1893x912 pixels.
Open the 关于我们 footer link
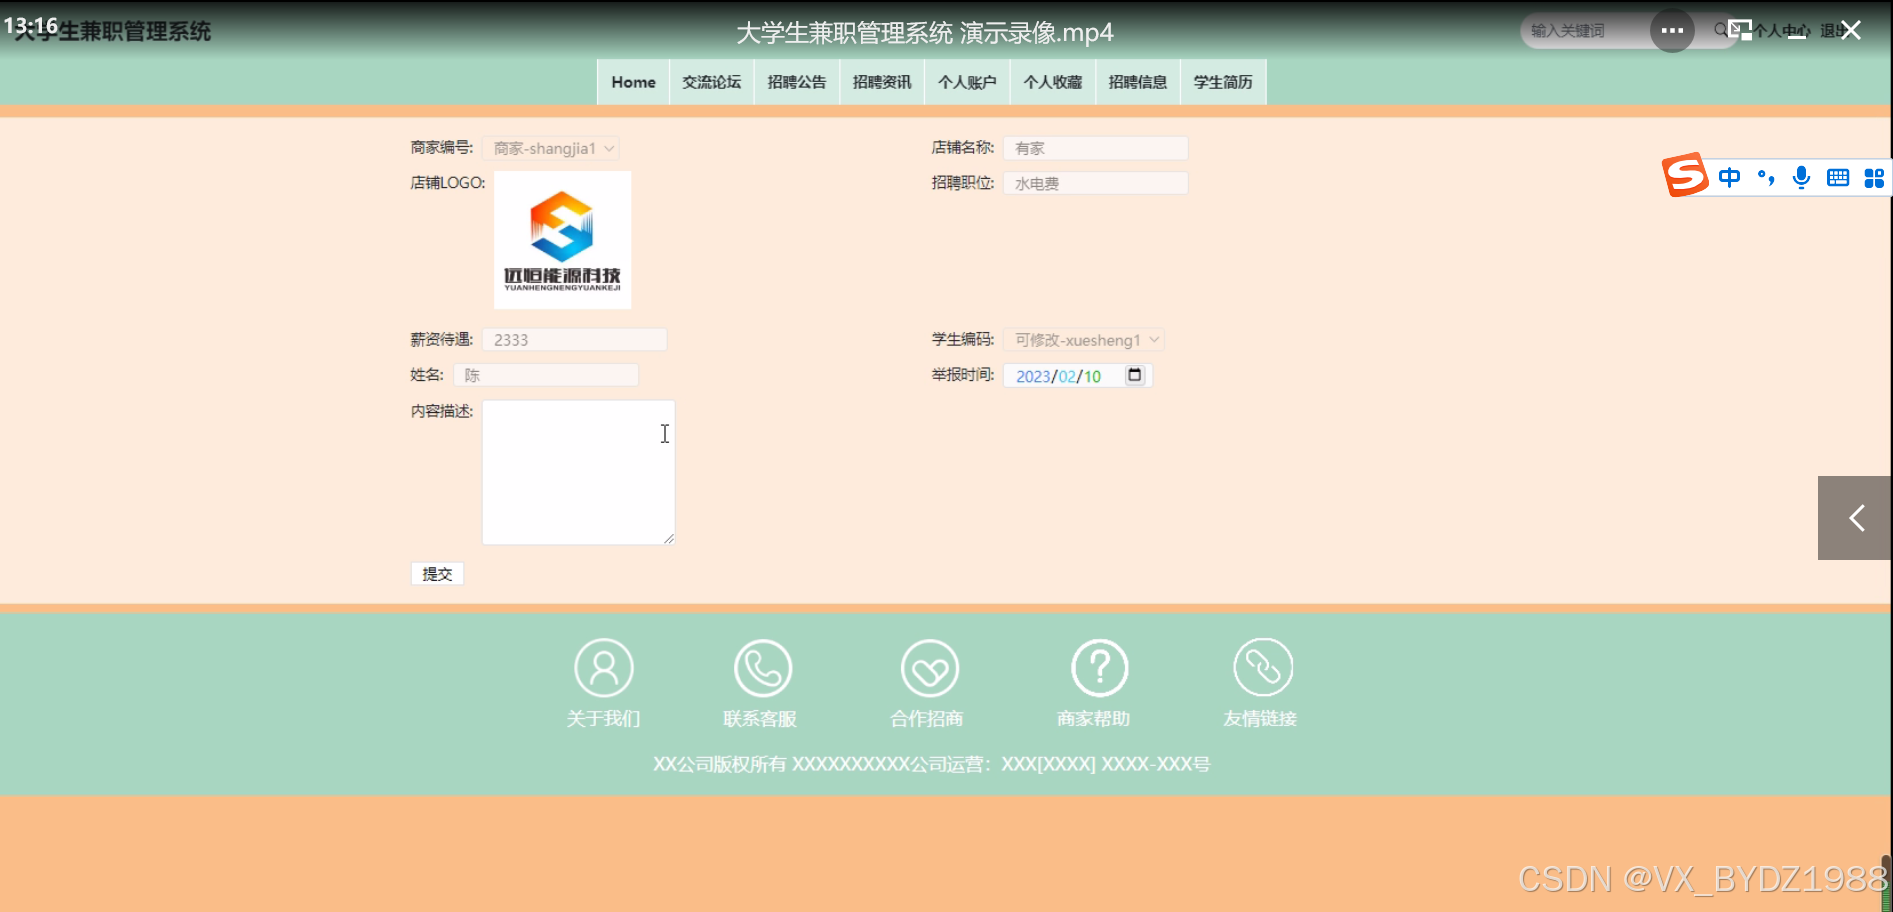pos(603,719)
